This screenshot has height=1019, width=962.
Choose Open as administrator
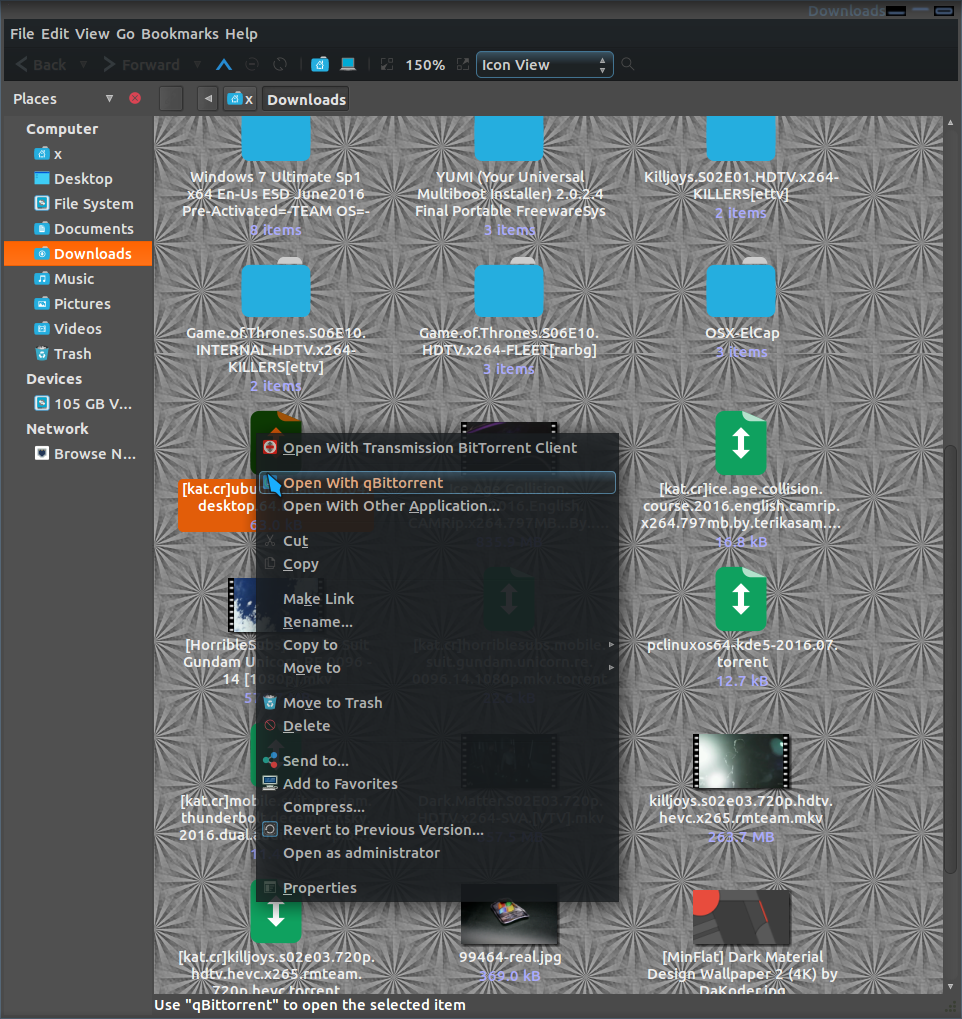pos(437,853)
